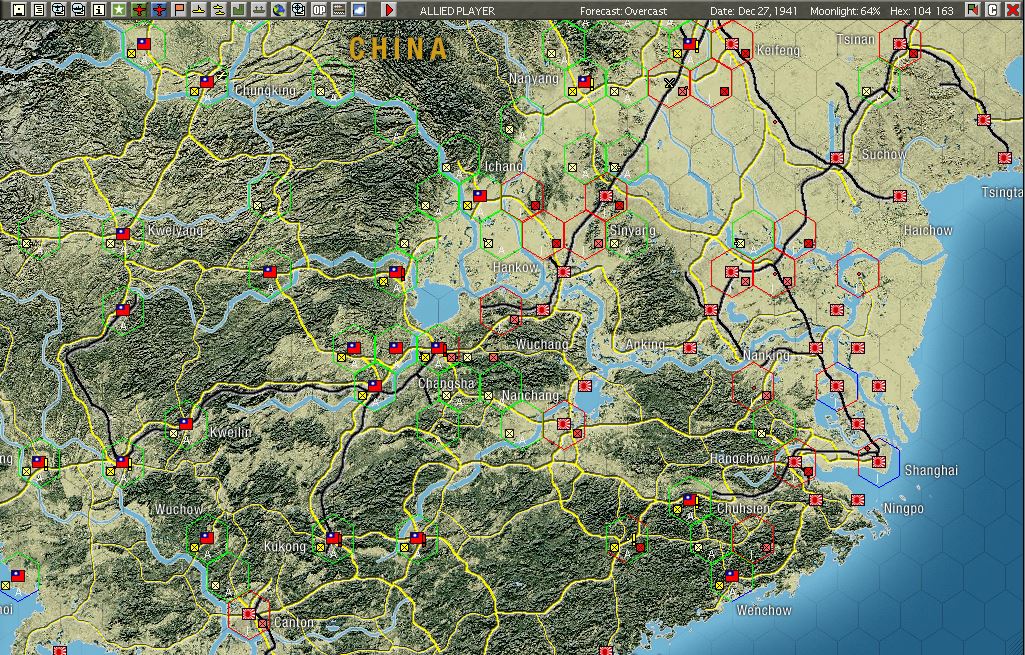The height and width of the screenshot is (655, 1025).
Task: Click the 'CHINA' country label
Action: pos(399,49)
